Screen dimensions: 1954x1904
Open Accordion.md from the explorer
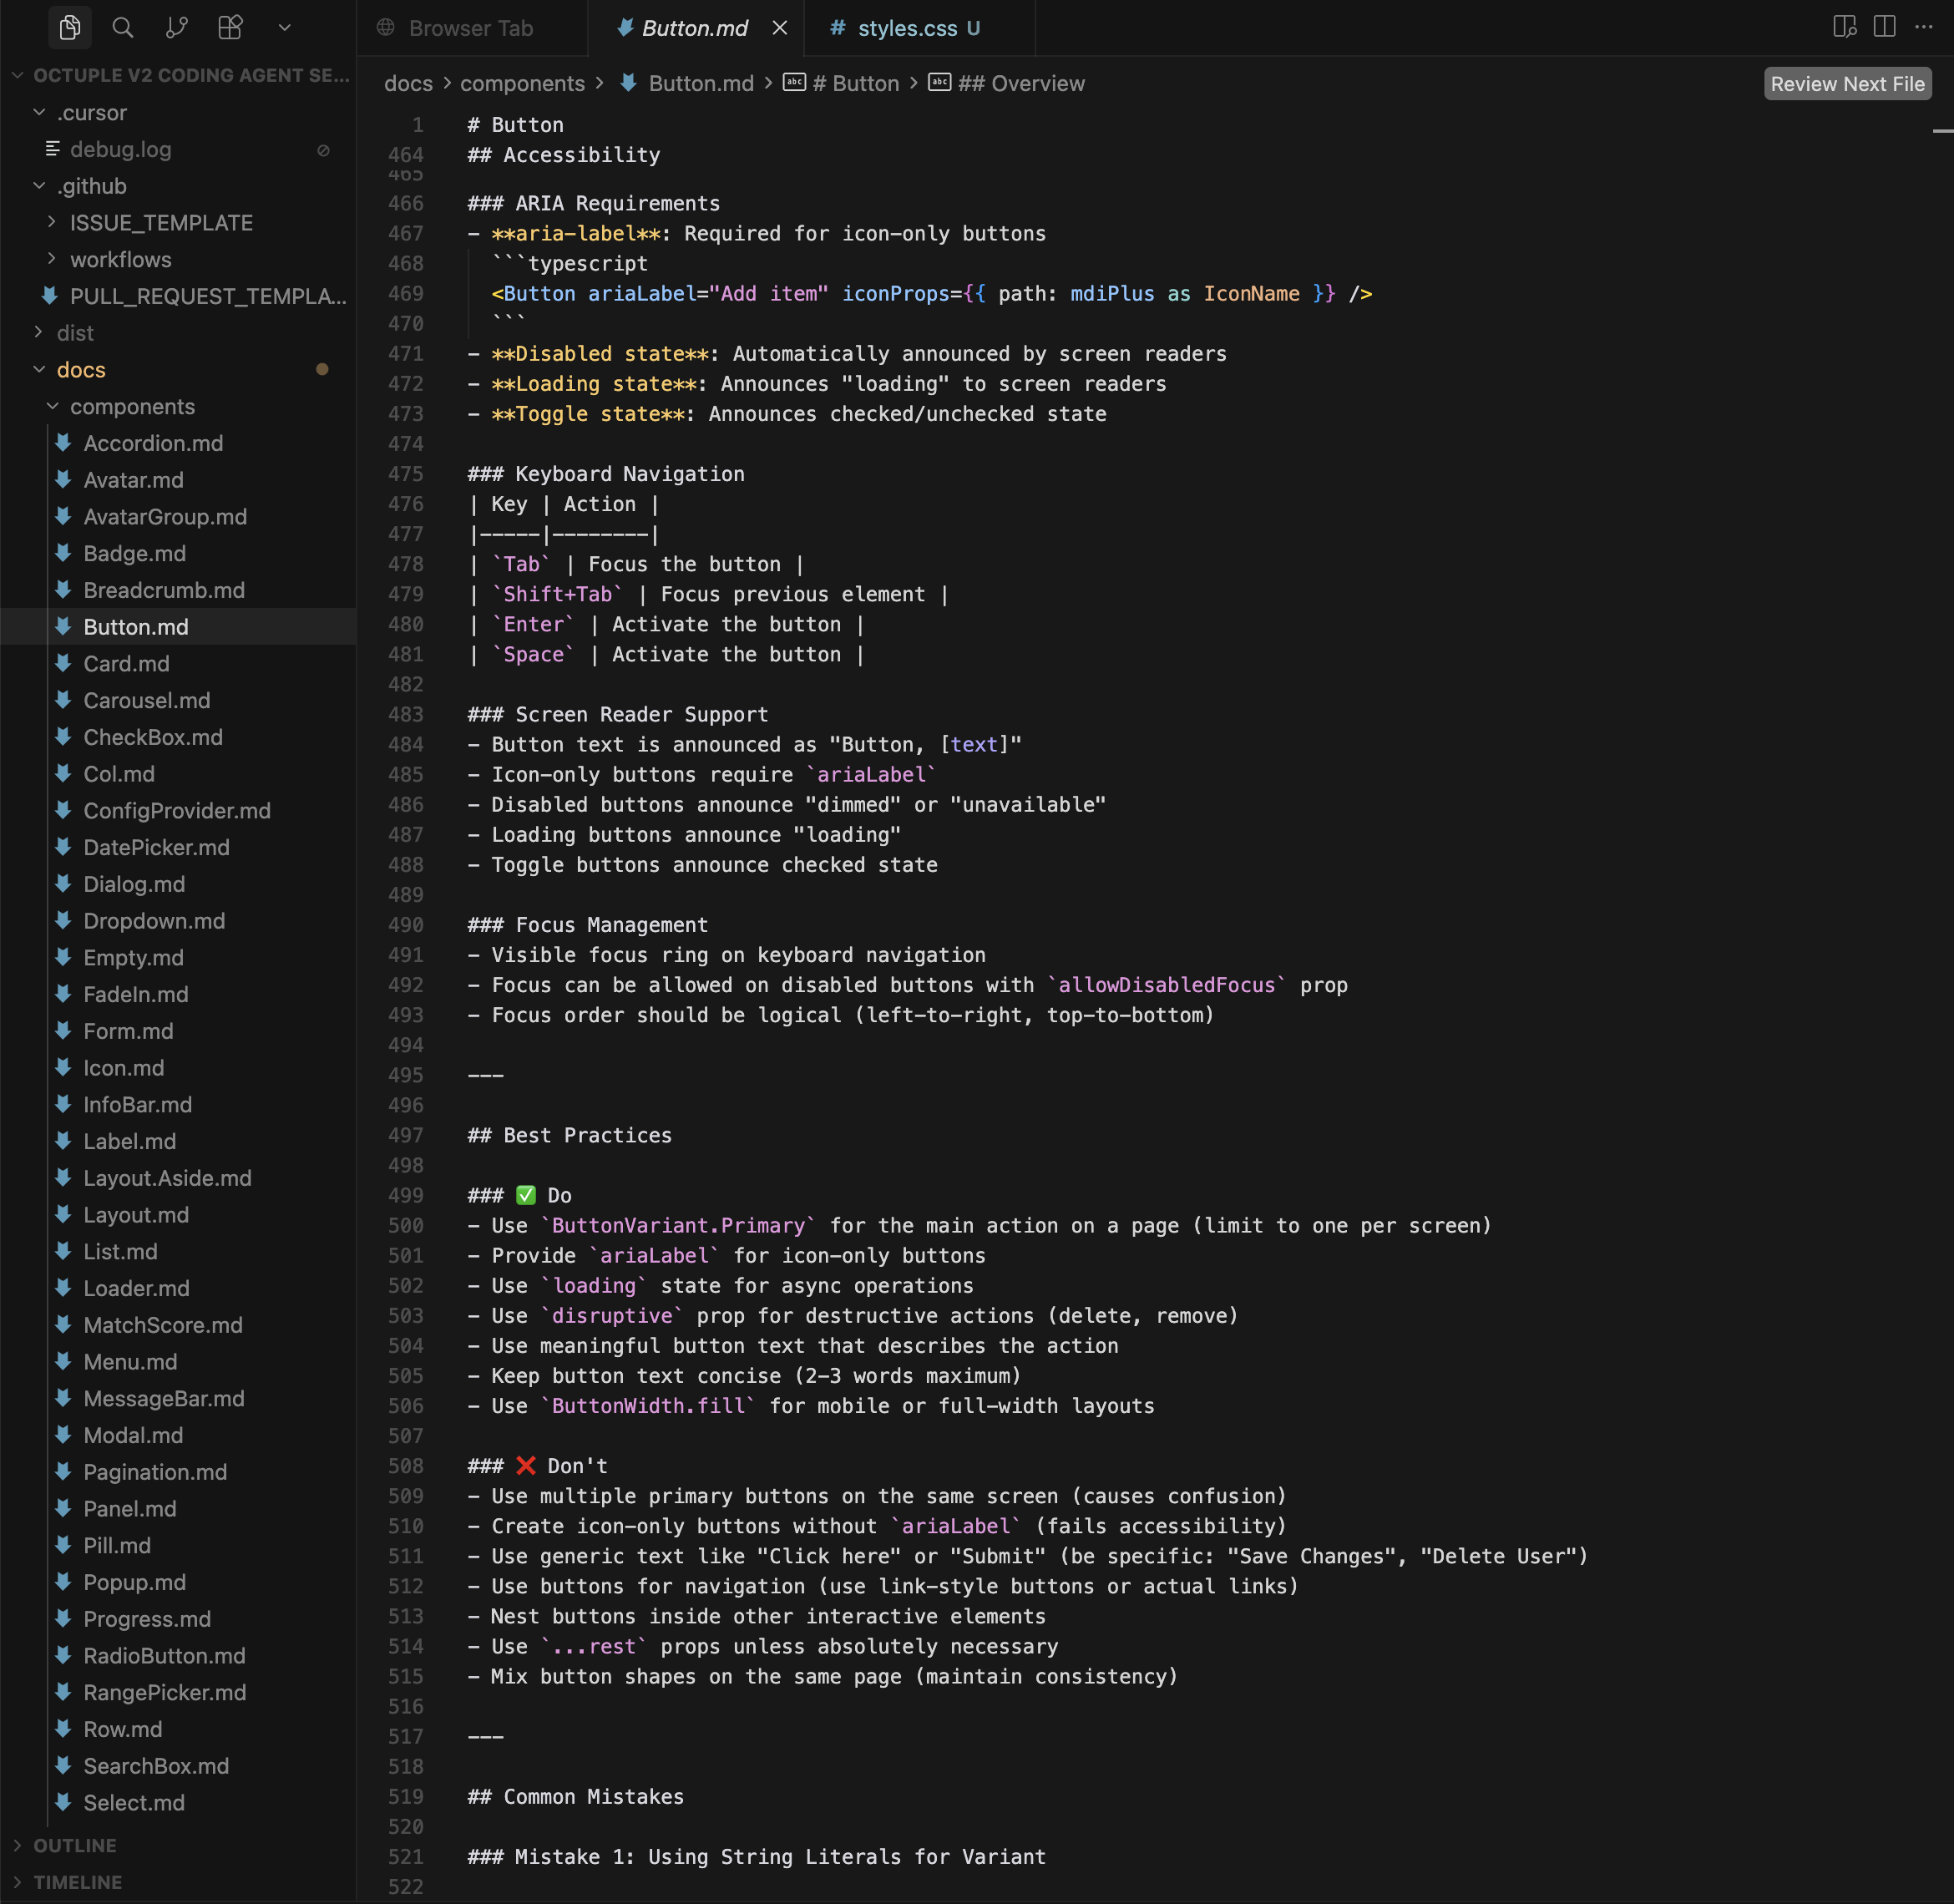pos(153,443)
